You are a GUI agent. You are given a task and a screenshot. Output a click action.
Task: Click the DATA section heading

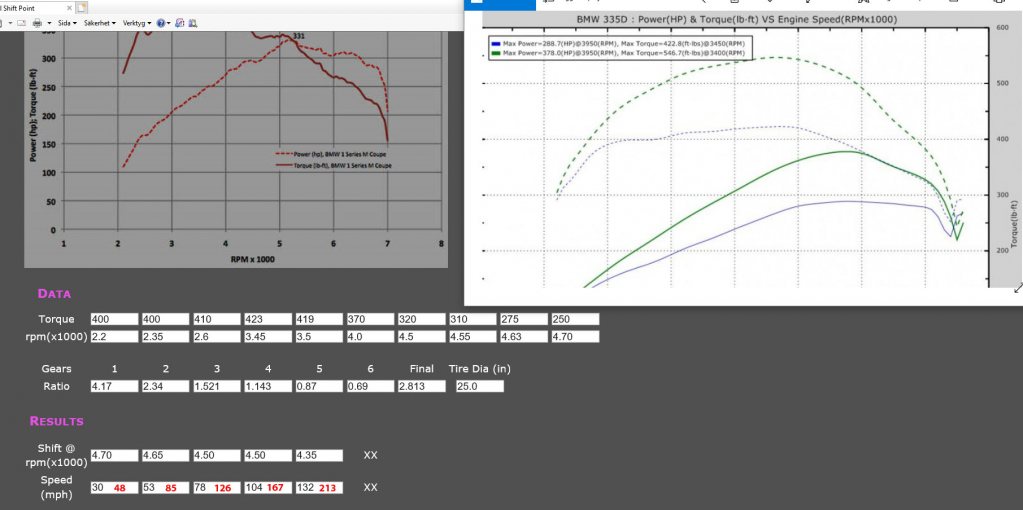pos(54,293)
